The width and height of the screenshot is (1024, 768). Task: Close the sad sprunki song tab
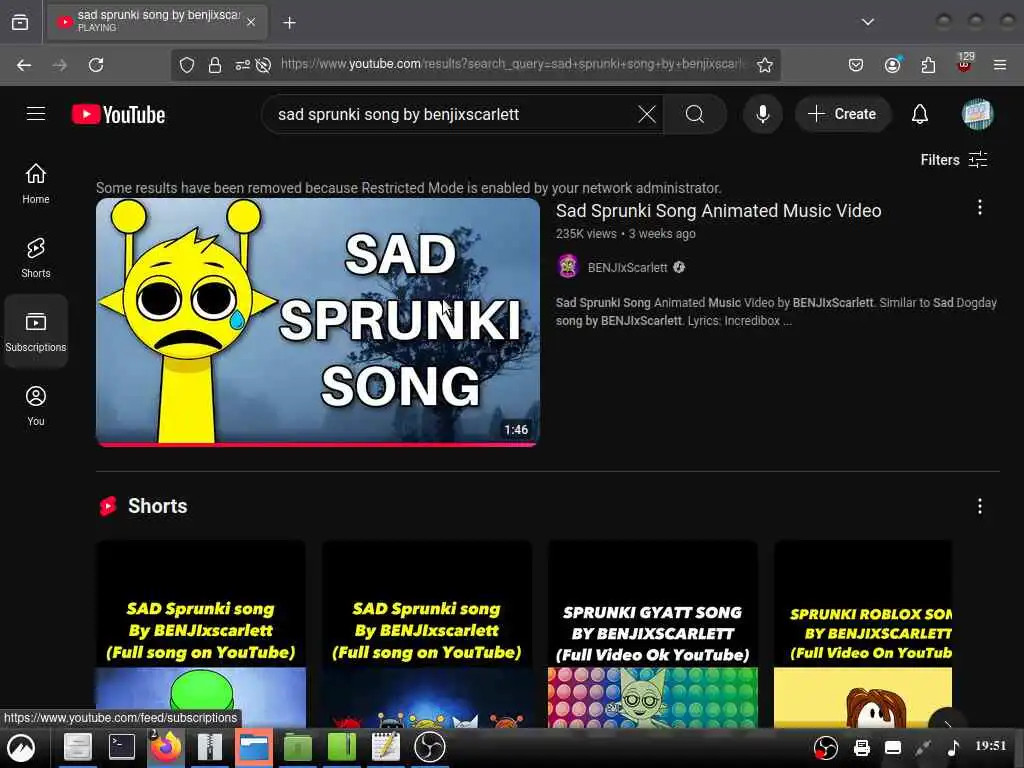251,22
